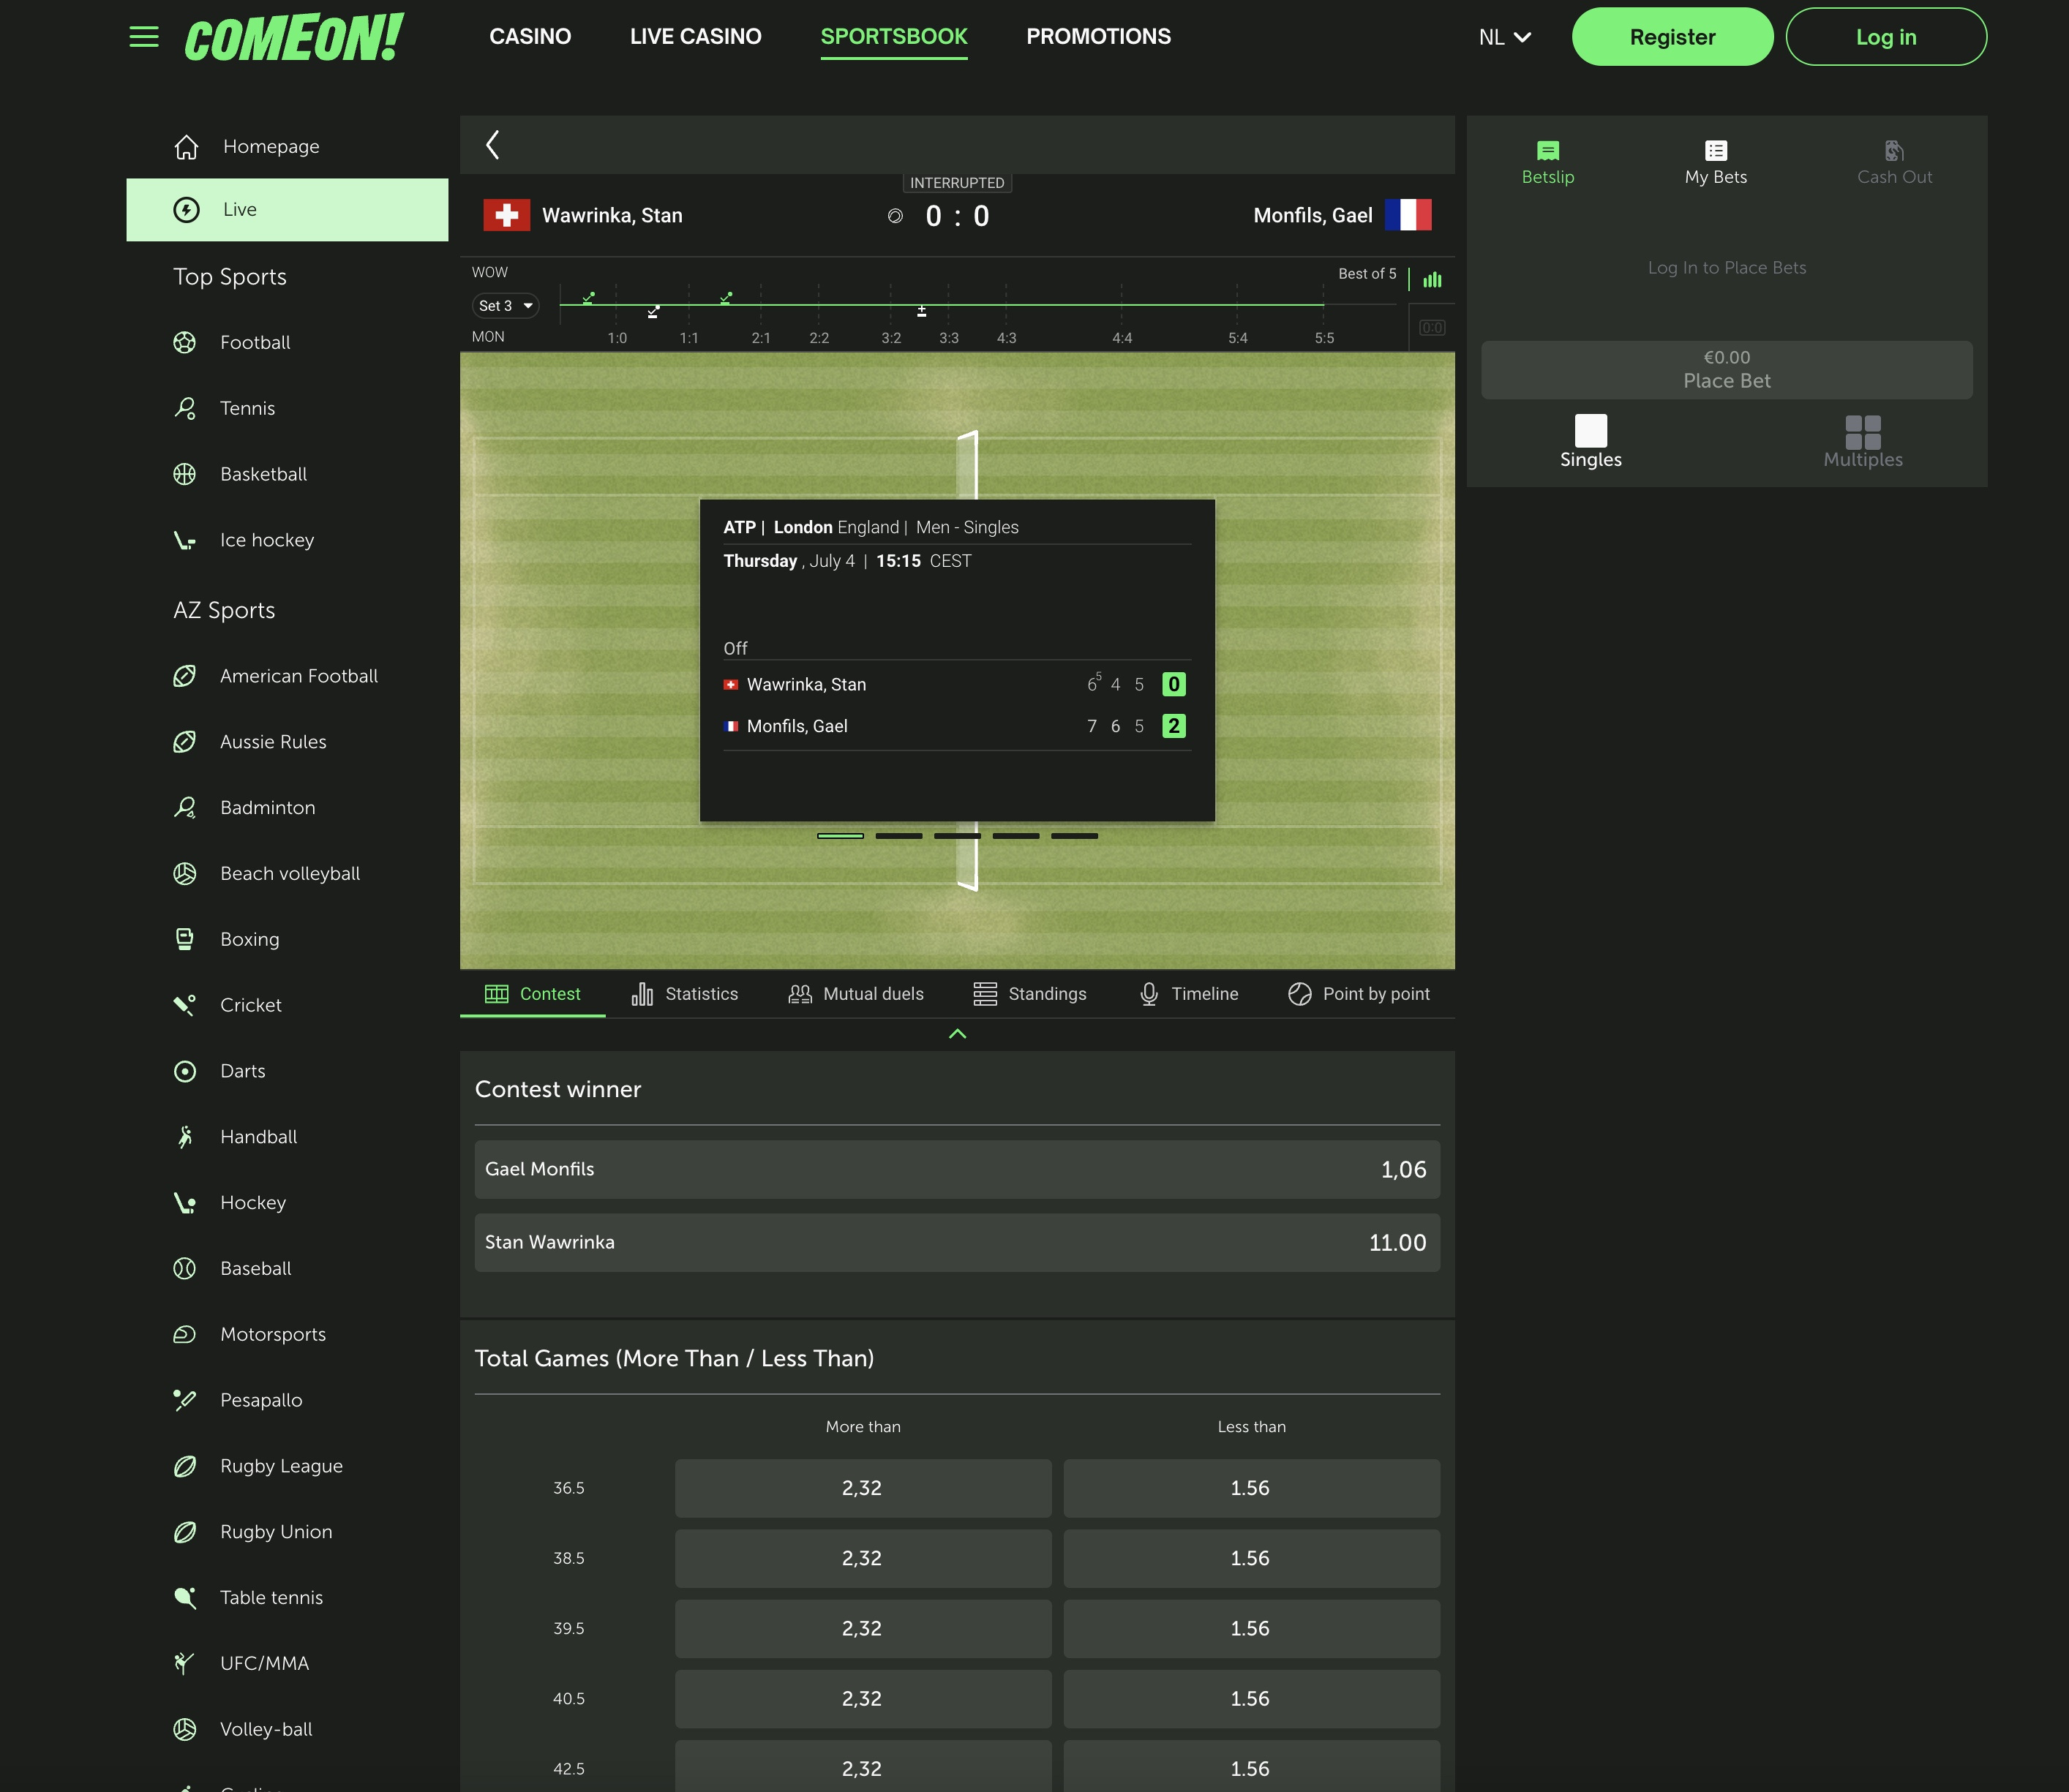This screenshot has width=2069, height=1792.
Task: Select Gael Monfils odds 1,06
Action: click(x=956, y=1169)
